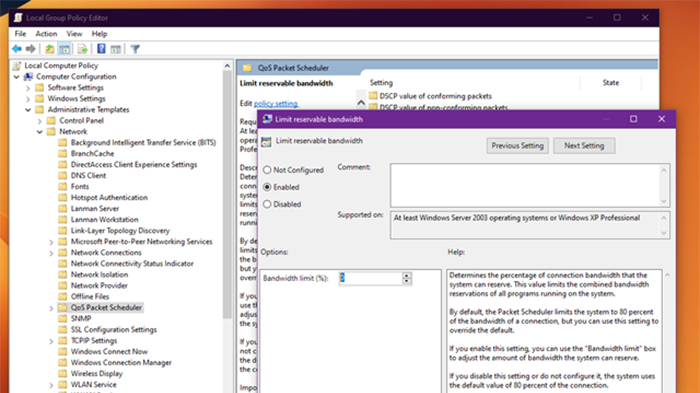Expand the Control Panel tree node

coord(40,121)
